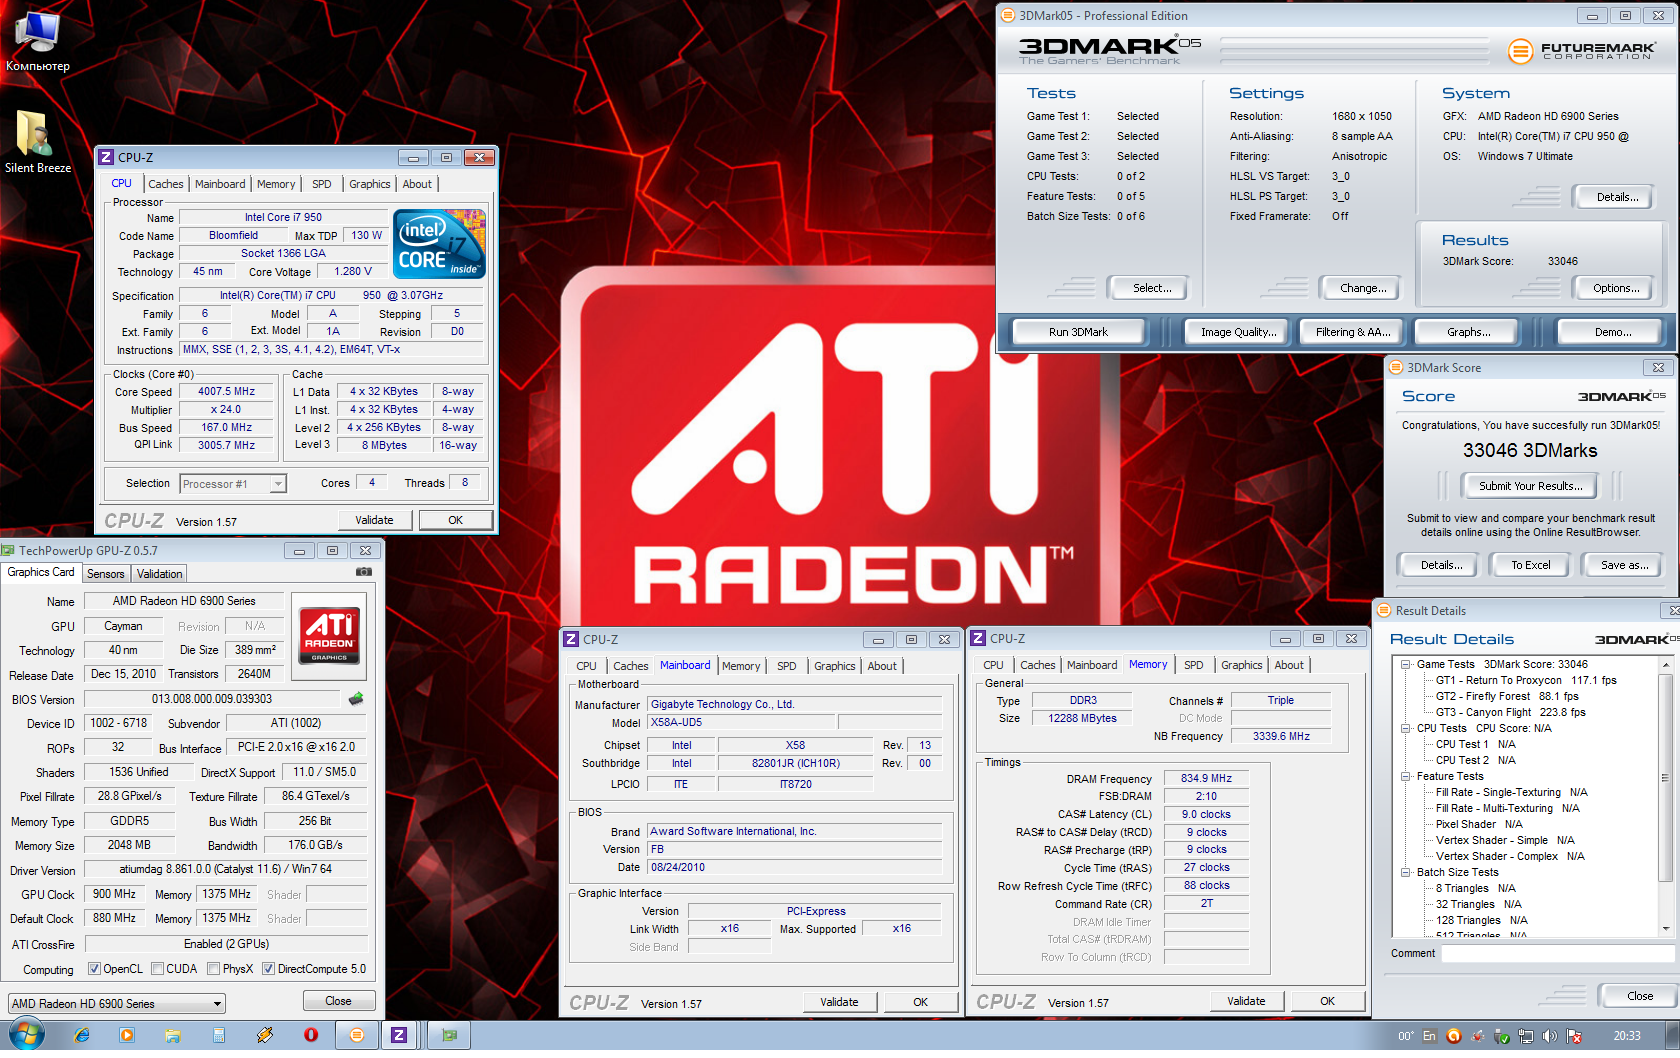Click the Result Details scroll down arrow
This screenshot has height=1058, width=1680.
[1665, 929]
